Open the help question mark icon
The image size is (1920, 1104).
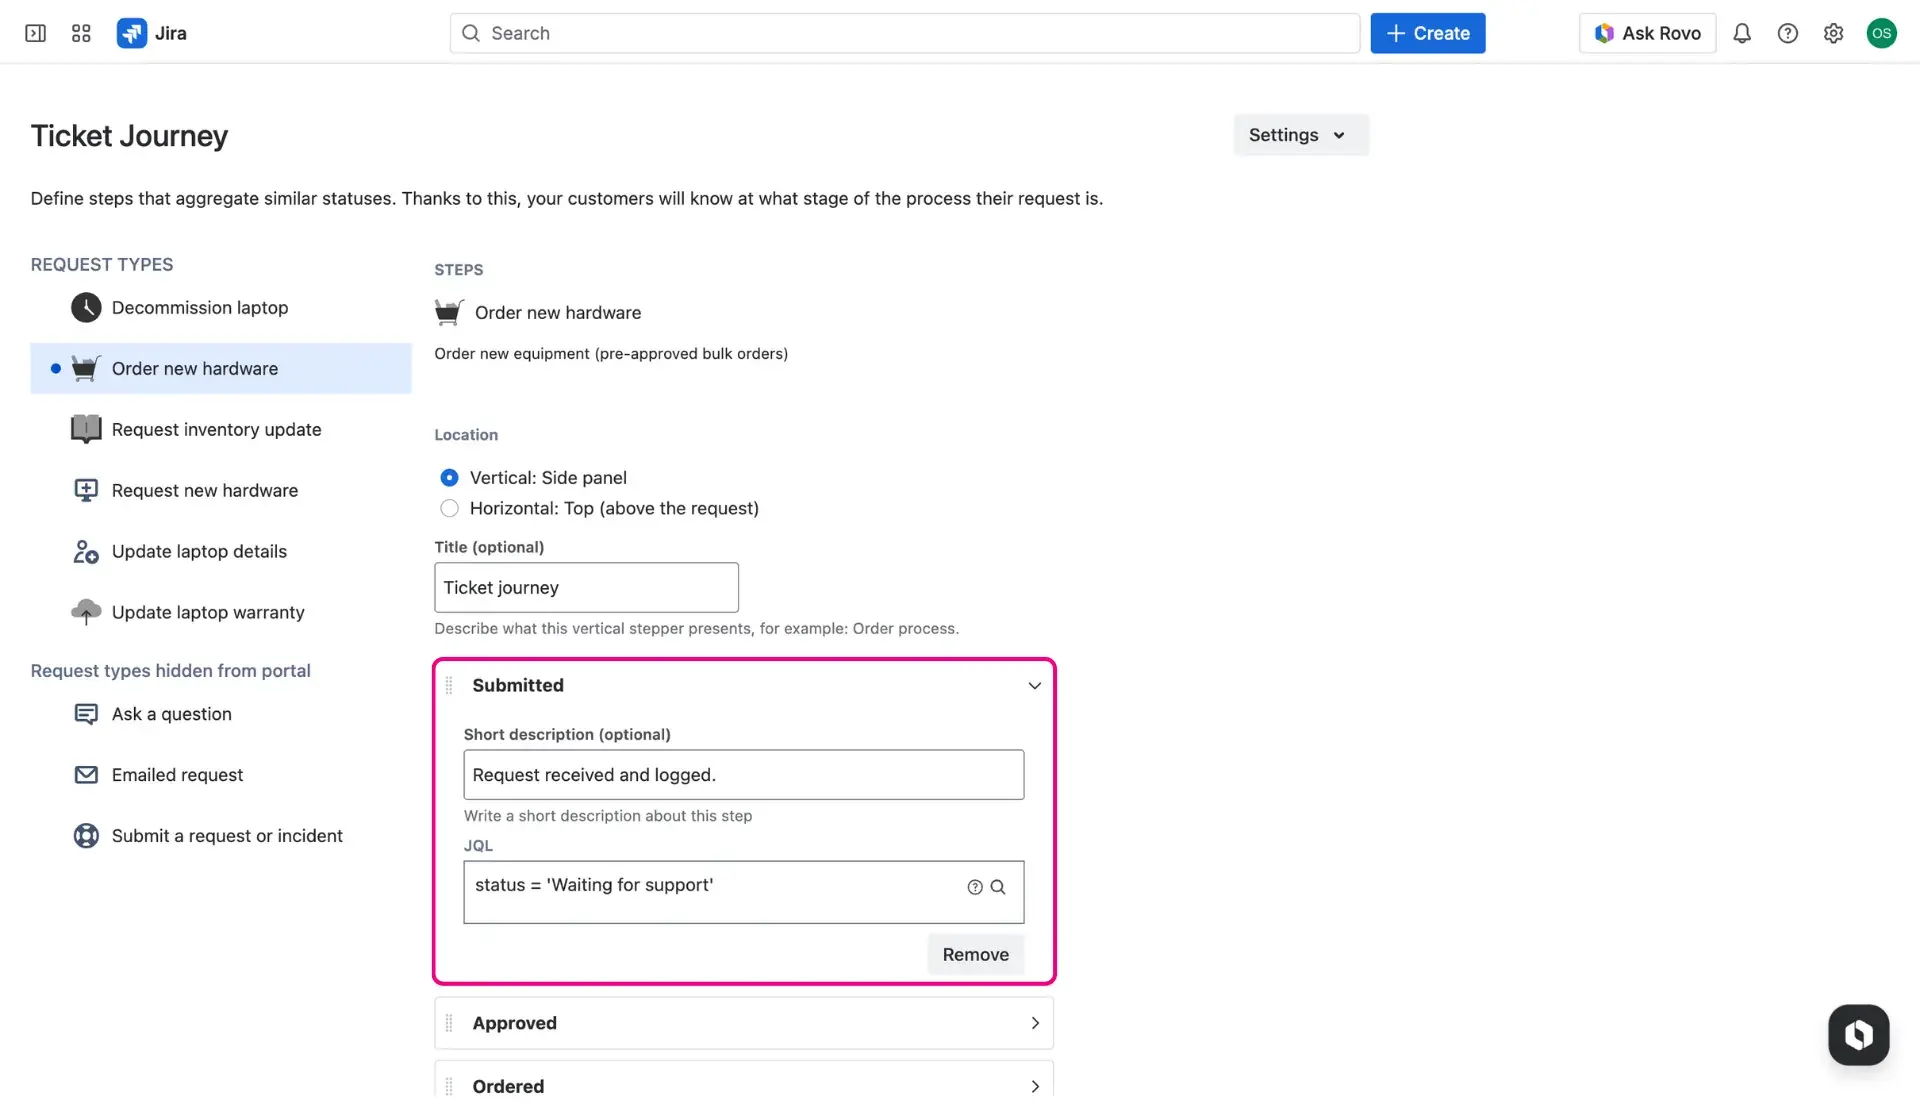(x=1789, y=33)
